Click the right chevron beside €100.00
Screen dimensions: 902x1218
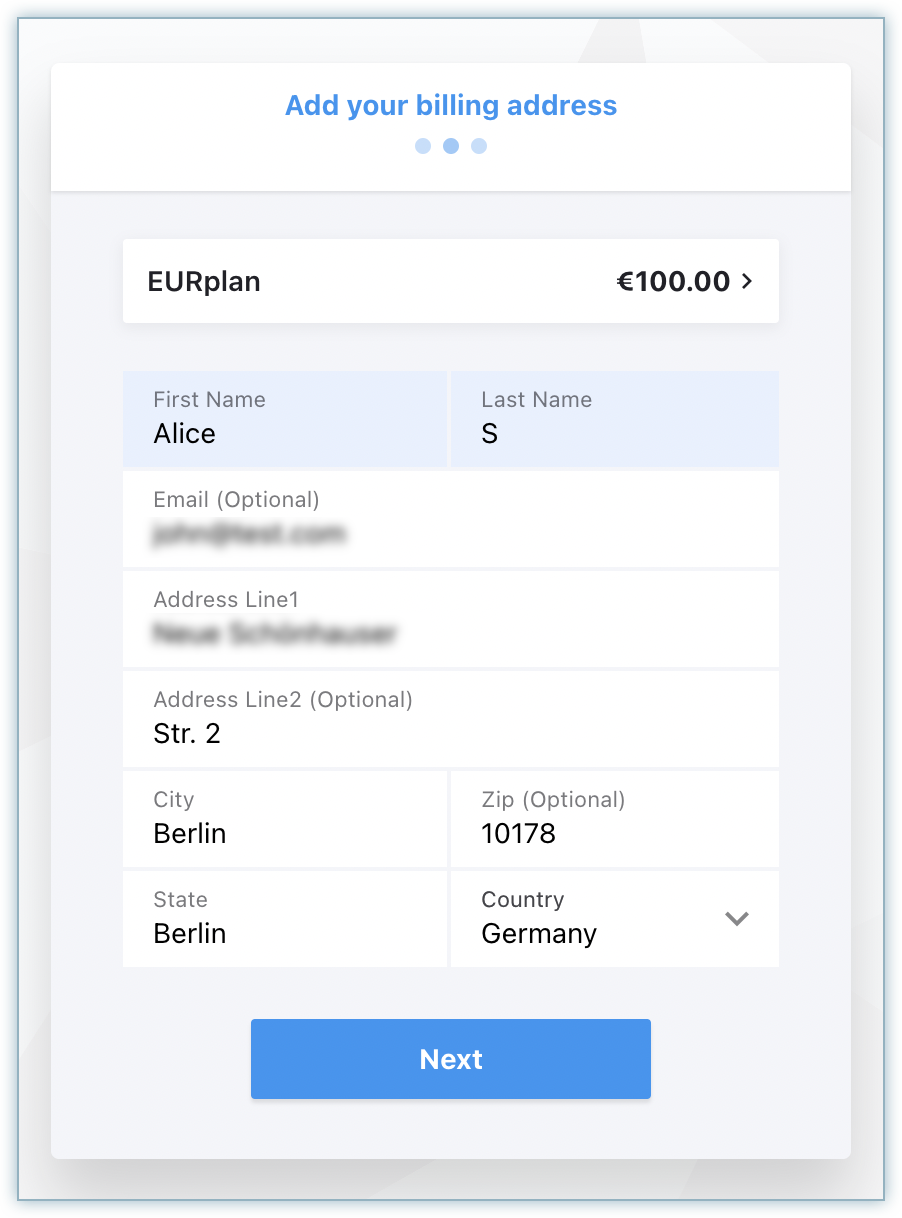tap(747, 282)
